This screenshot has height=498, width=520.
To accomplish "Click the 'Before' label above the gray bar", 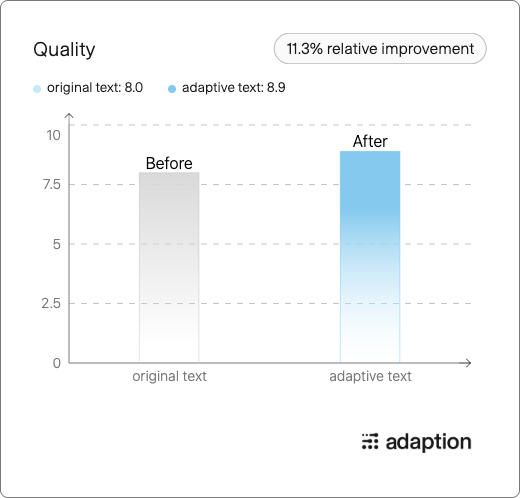I will tap(169, 163).
